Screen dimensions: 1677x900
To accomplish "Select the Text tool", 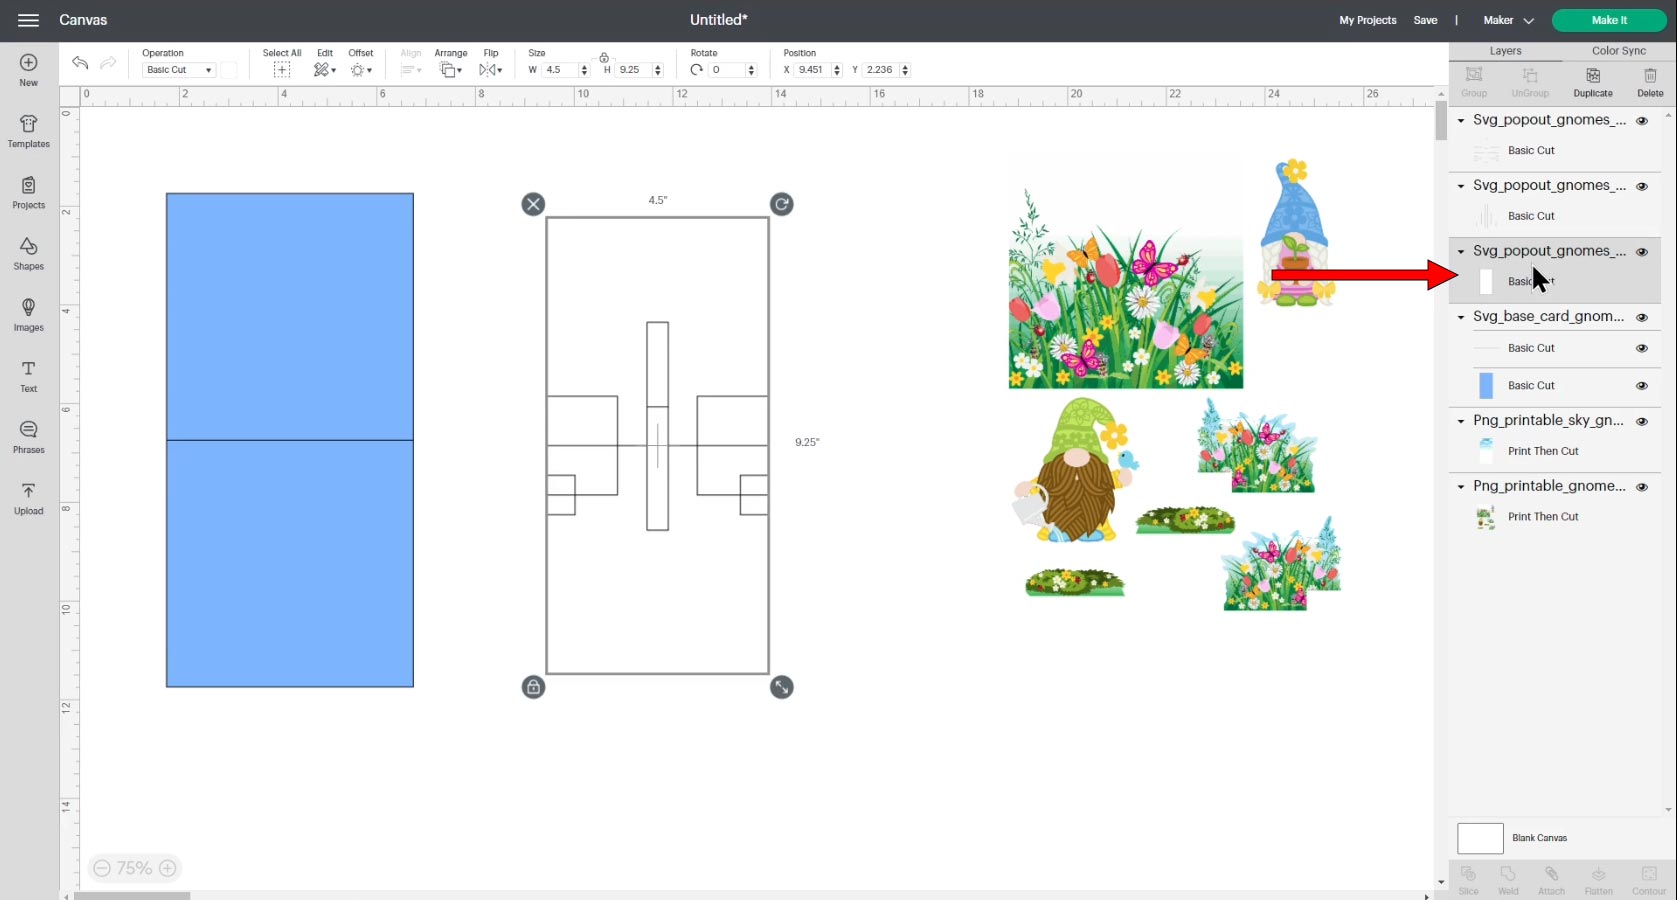I will coord(28,375).
